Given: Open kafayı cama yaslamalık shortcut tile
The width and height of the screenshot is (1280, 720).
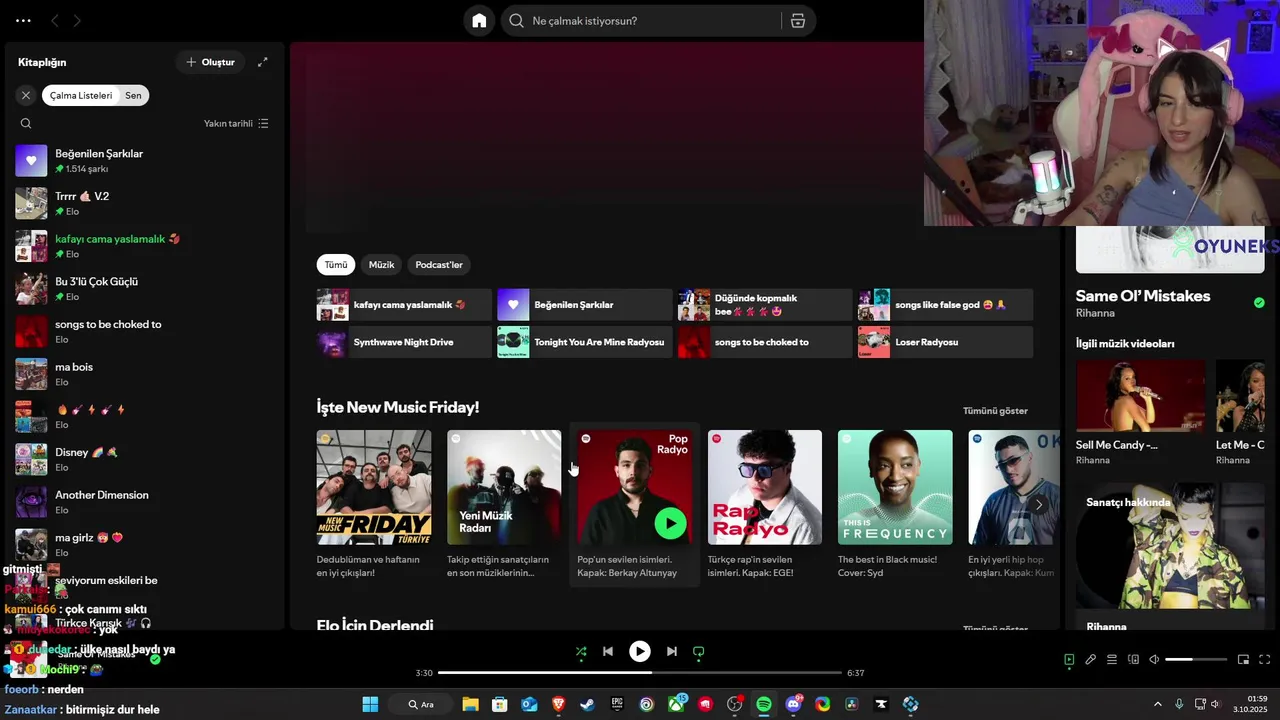Looking at the screenshot, I should (404, 305).
